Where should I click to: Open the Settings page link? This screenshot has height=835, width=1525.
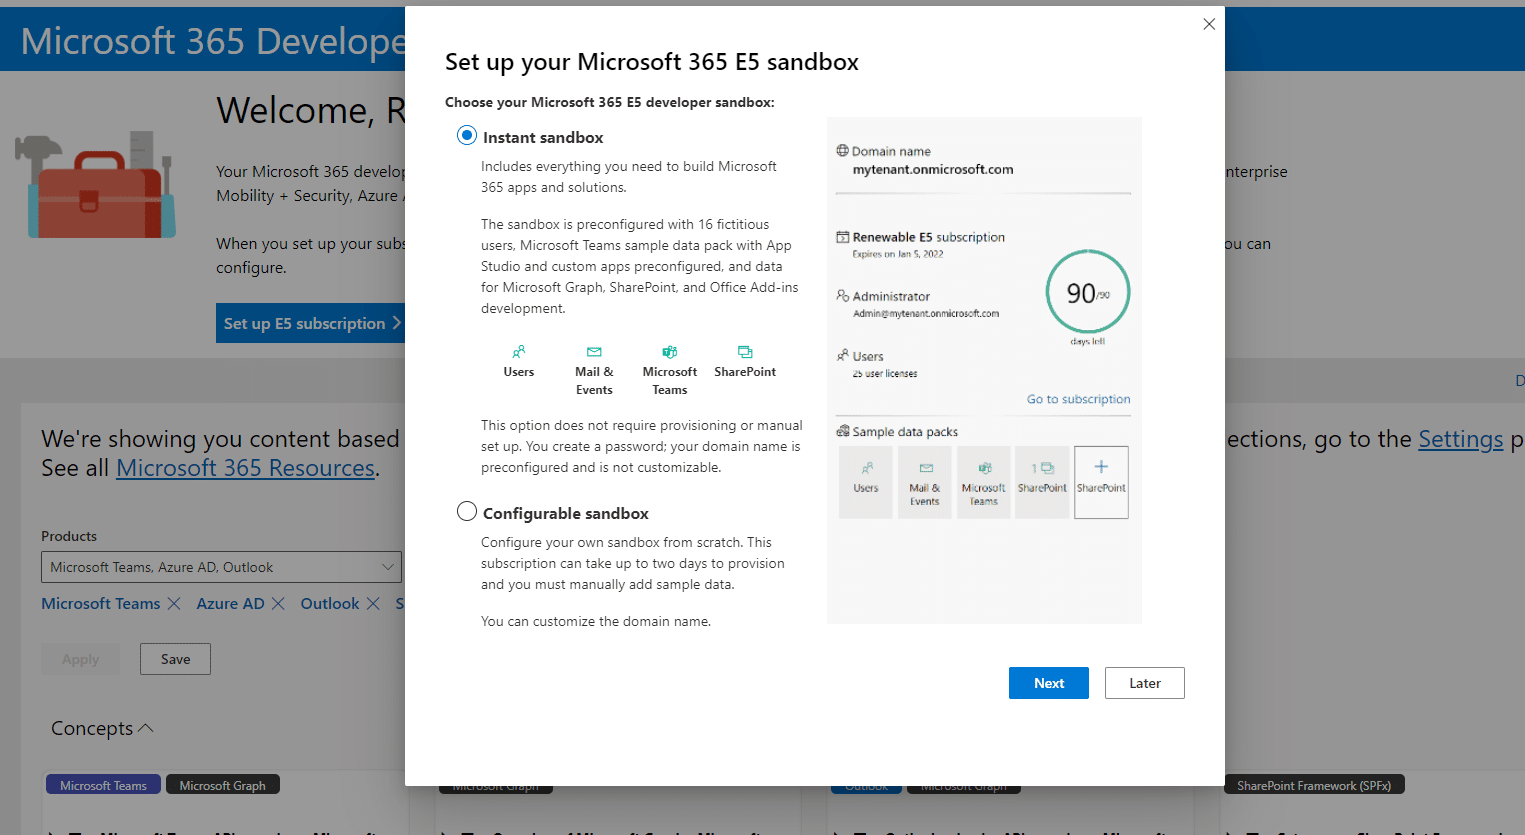tap(1461, 439)
